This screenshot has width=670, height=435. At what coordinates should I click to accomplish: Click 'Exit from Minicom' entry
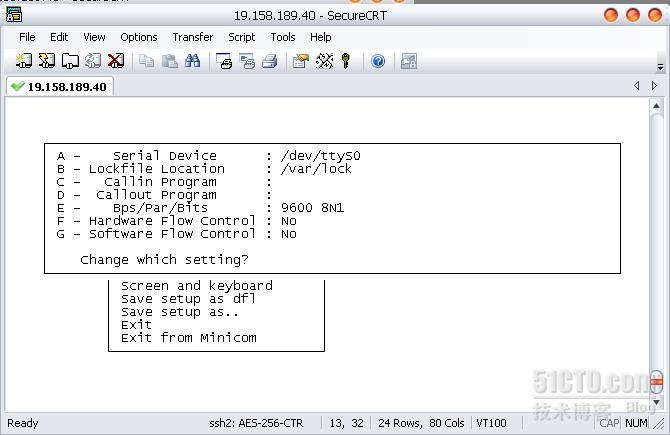tap(189, 338)
